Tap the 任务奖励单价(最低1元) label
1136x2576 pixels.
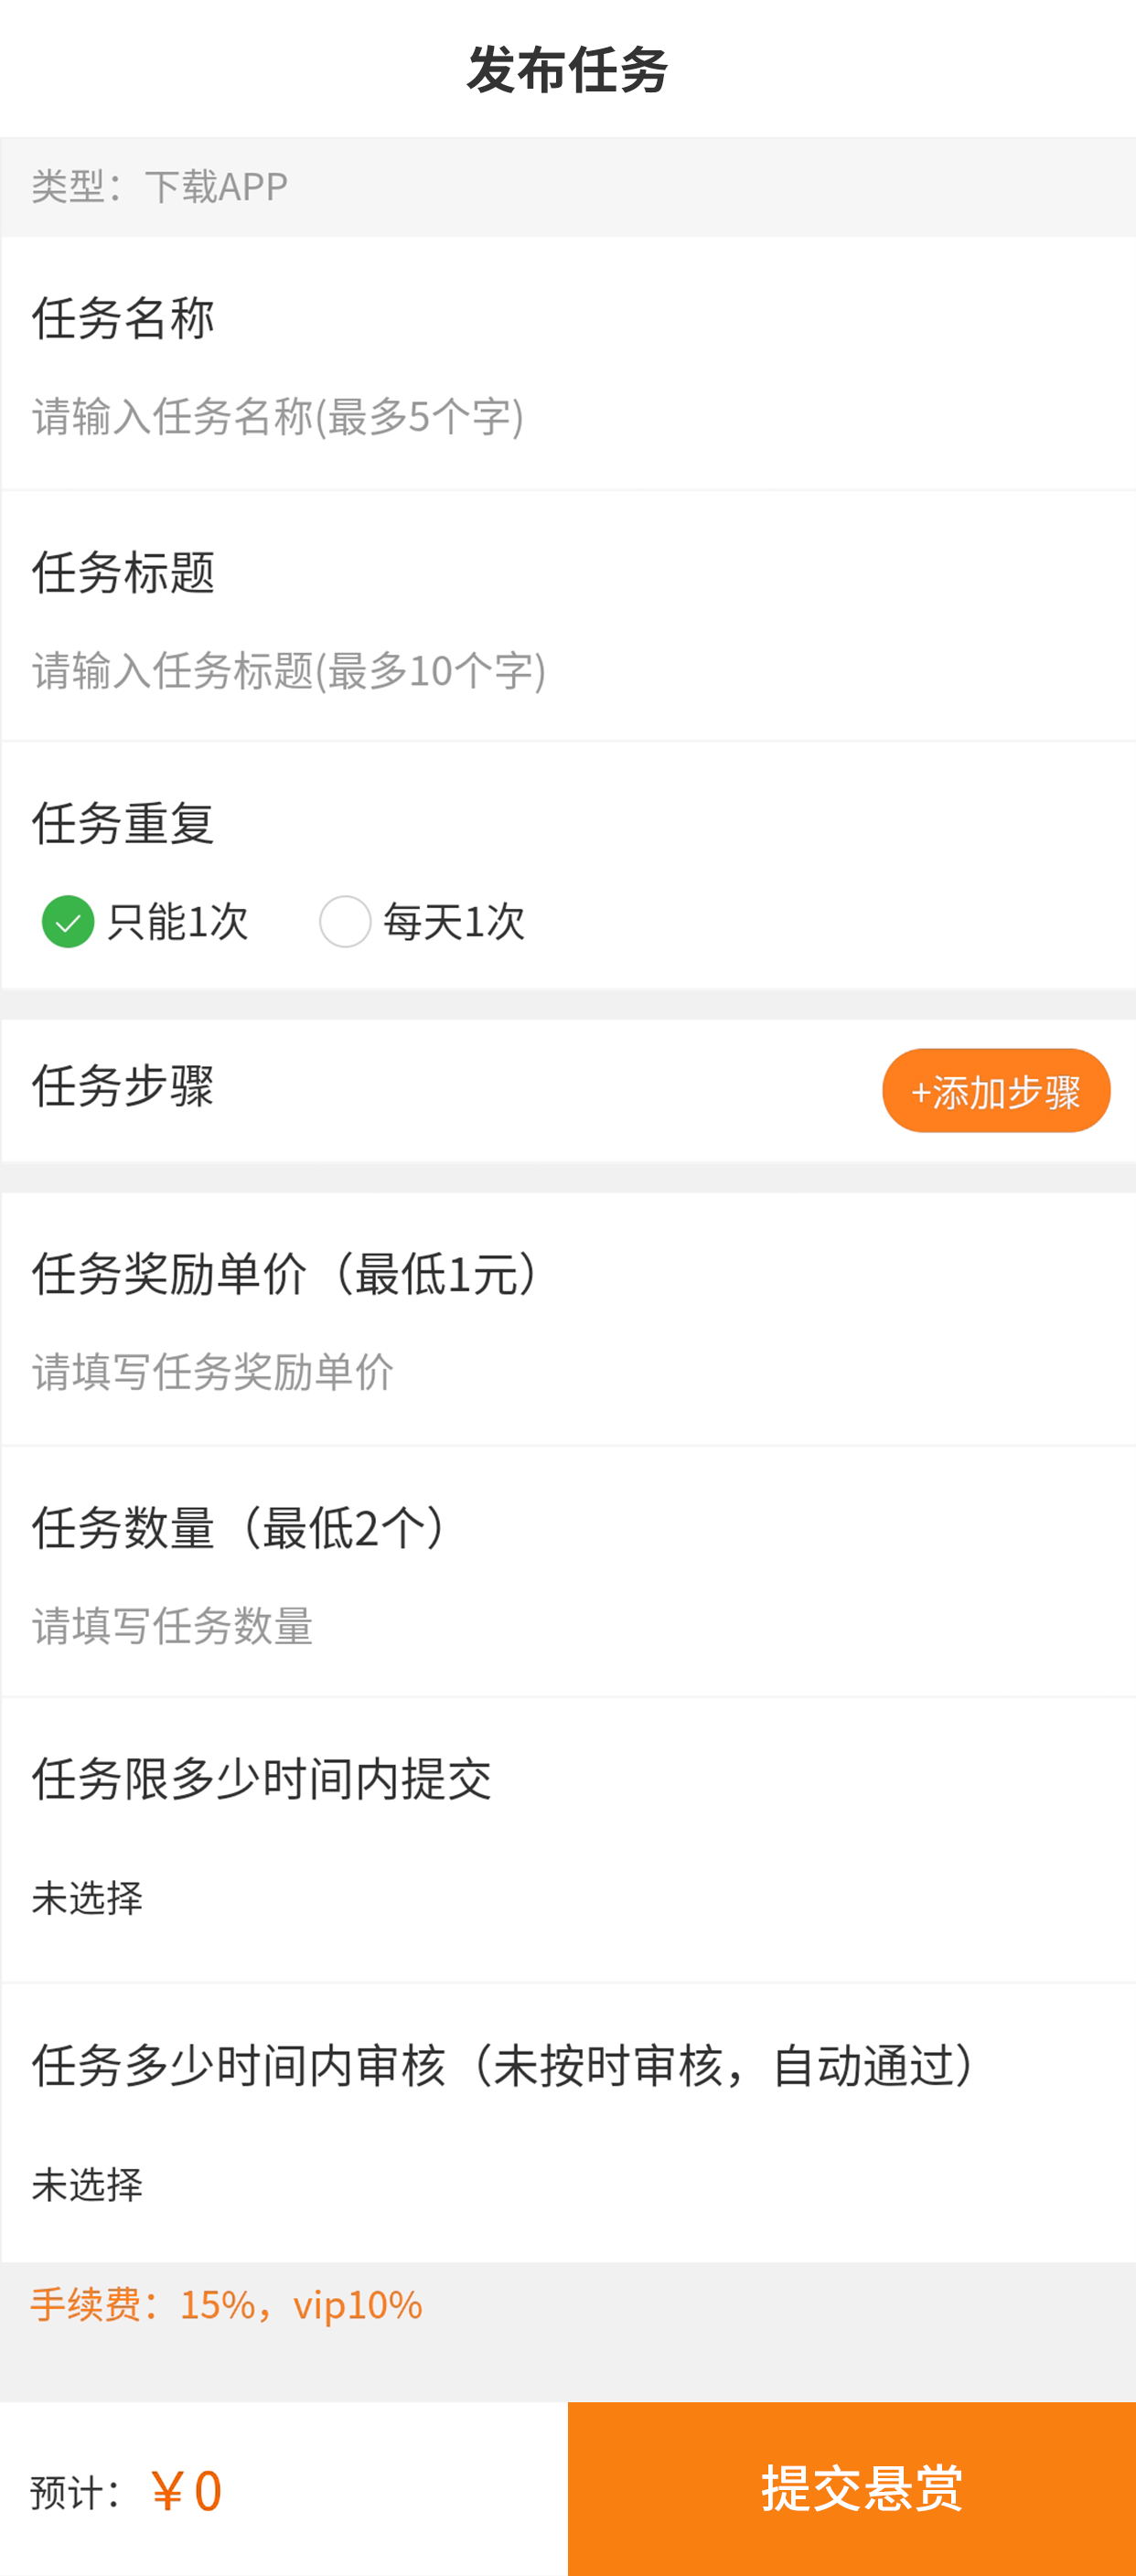click(290, 1274)
